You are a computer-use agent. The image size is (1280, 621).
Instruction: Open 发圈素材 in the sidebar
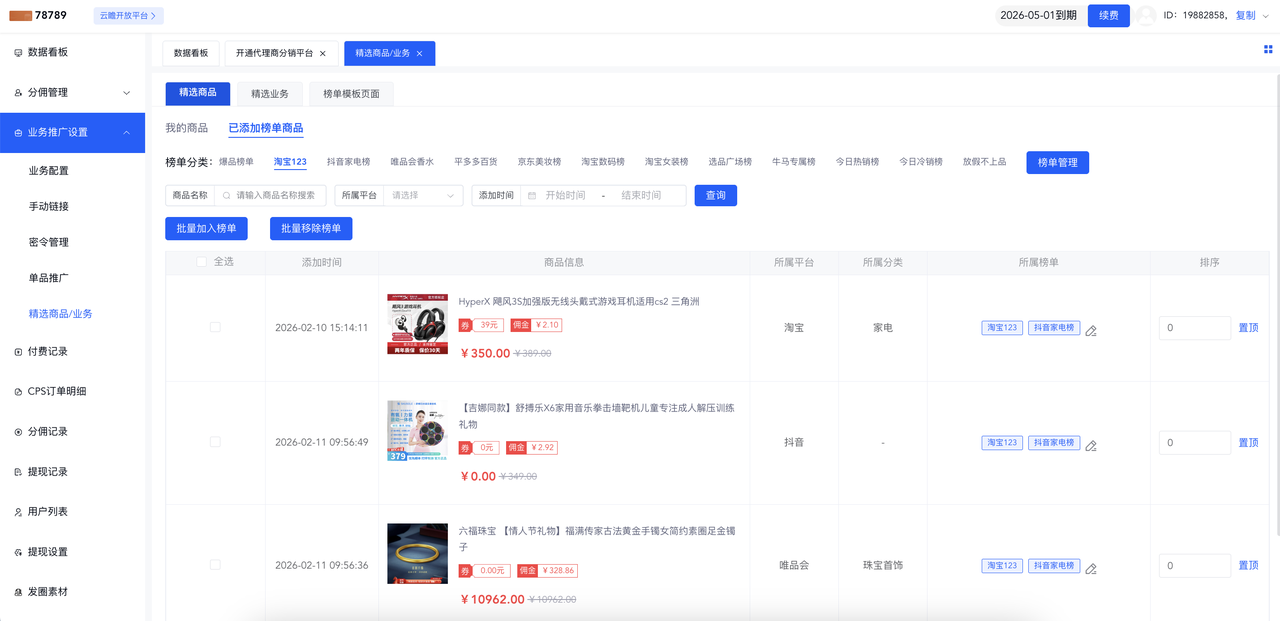(48, 592)
